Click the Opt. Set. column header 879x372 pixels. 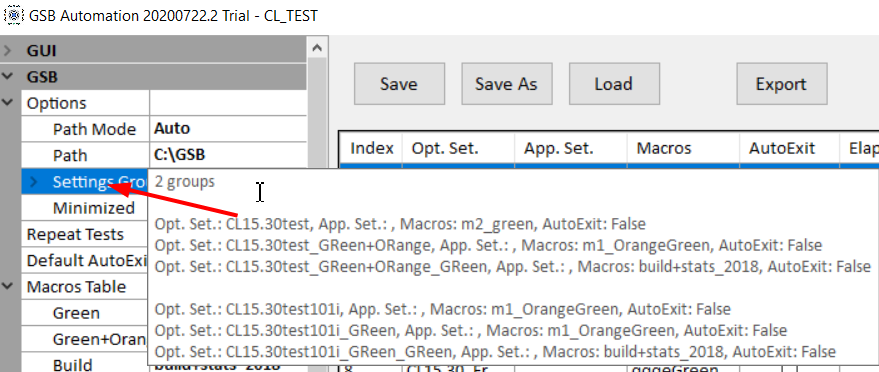pyautogui.click(x=458, y=148)
